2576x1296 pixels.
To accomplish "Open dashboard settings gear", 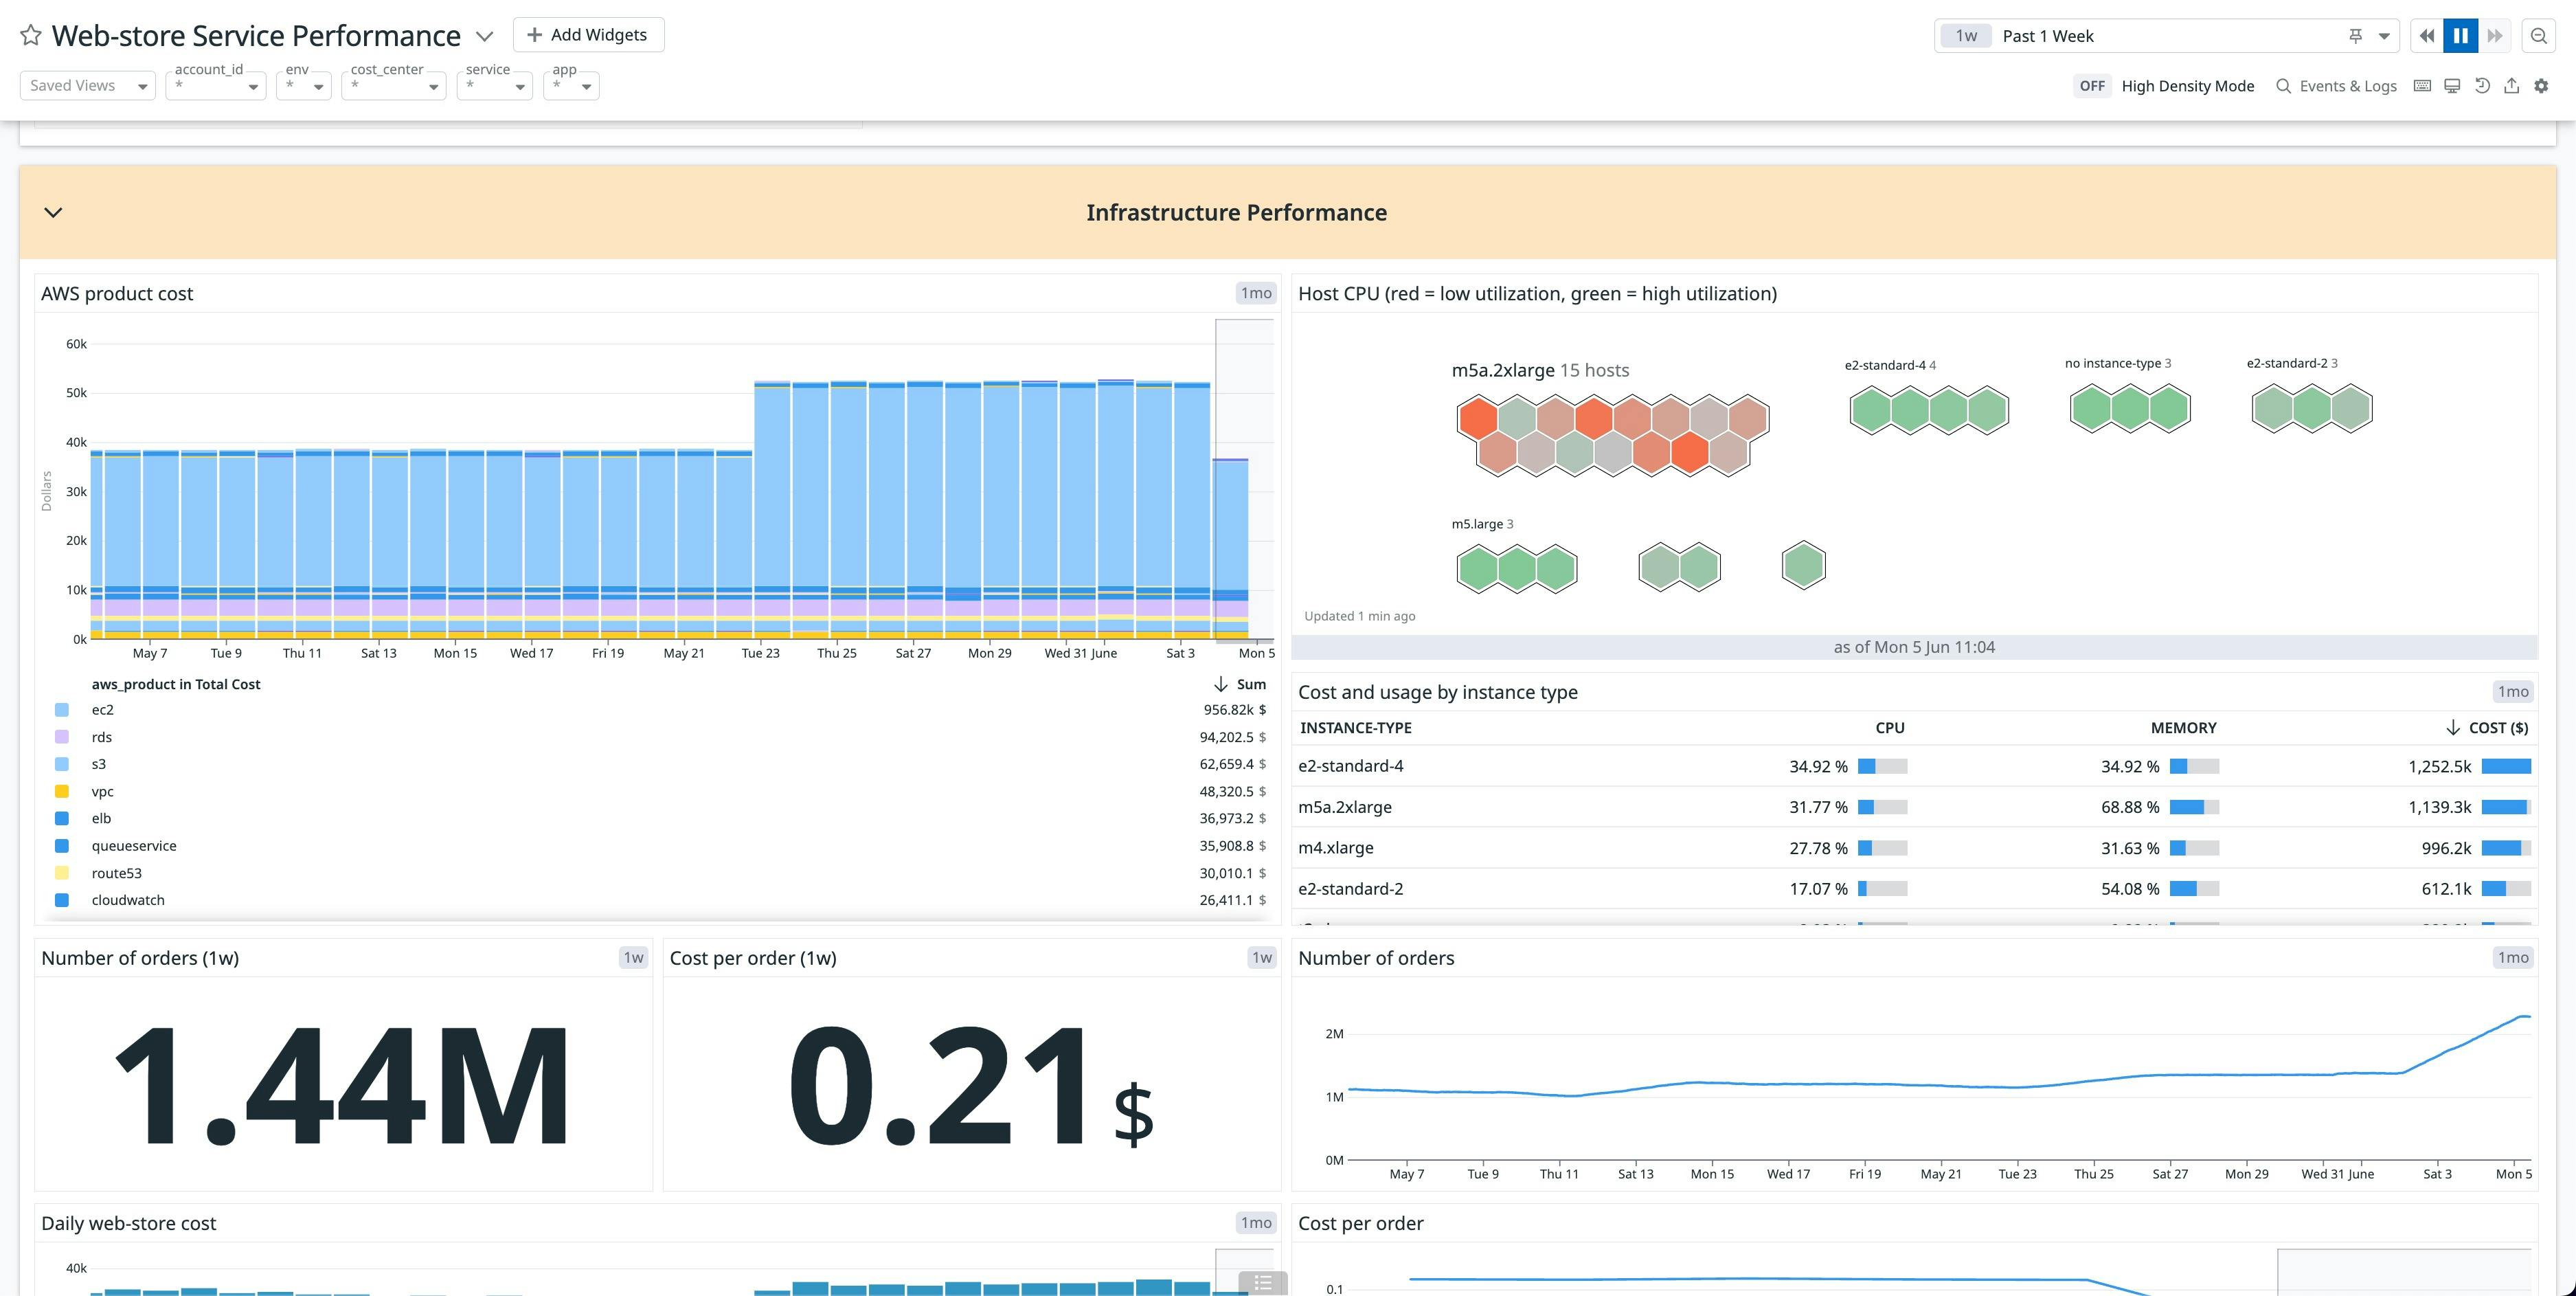I will pos(2542,86).
